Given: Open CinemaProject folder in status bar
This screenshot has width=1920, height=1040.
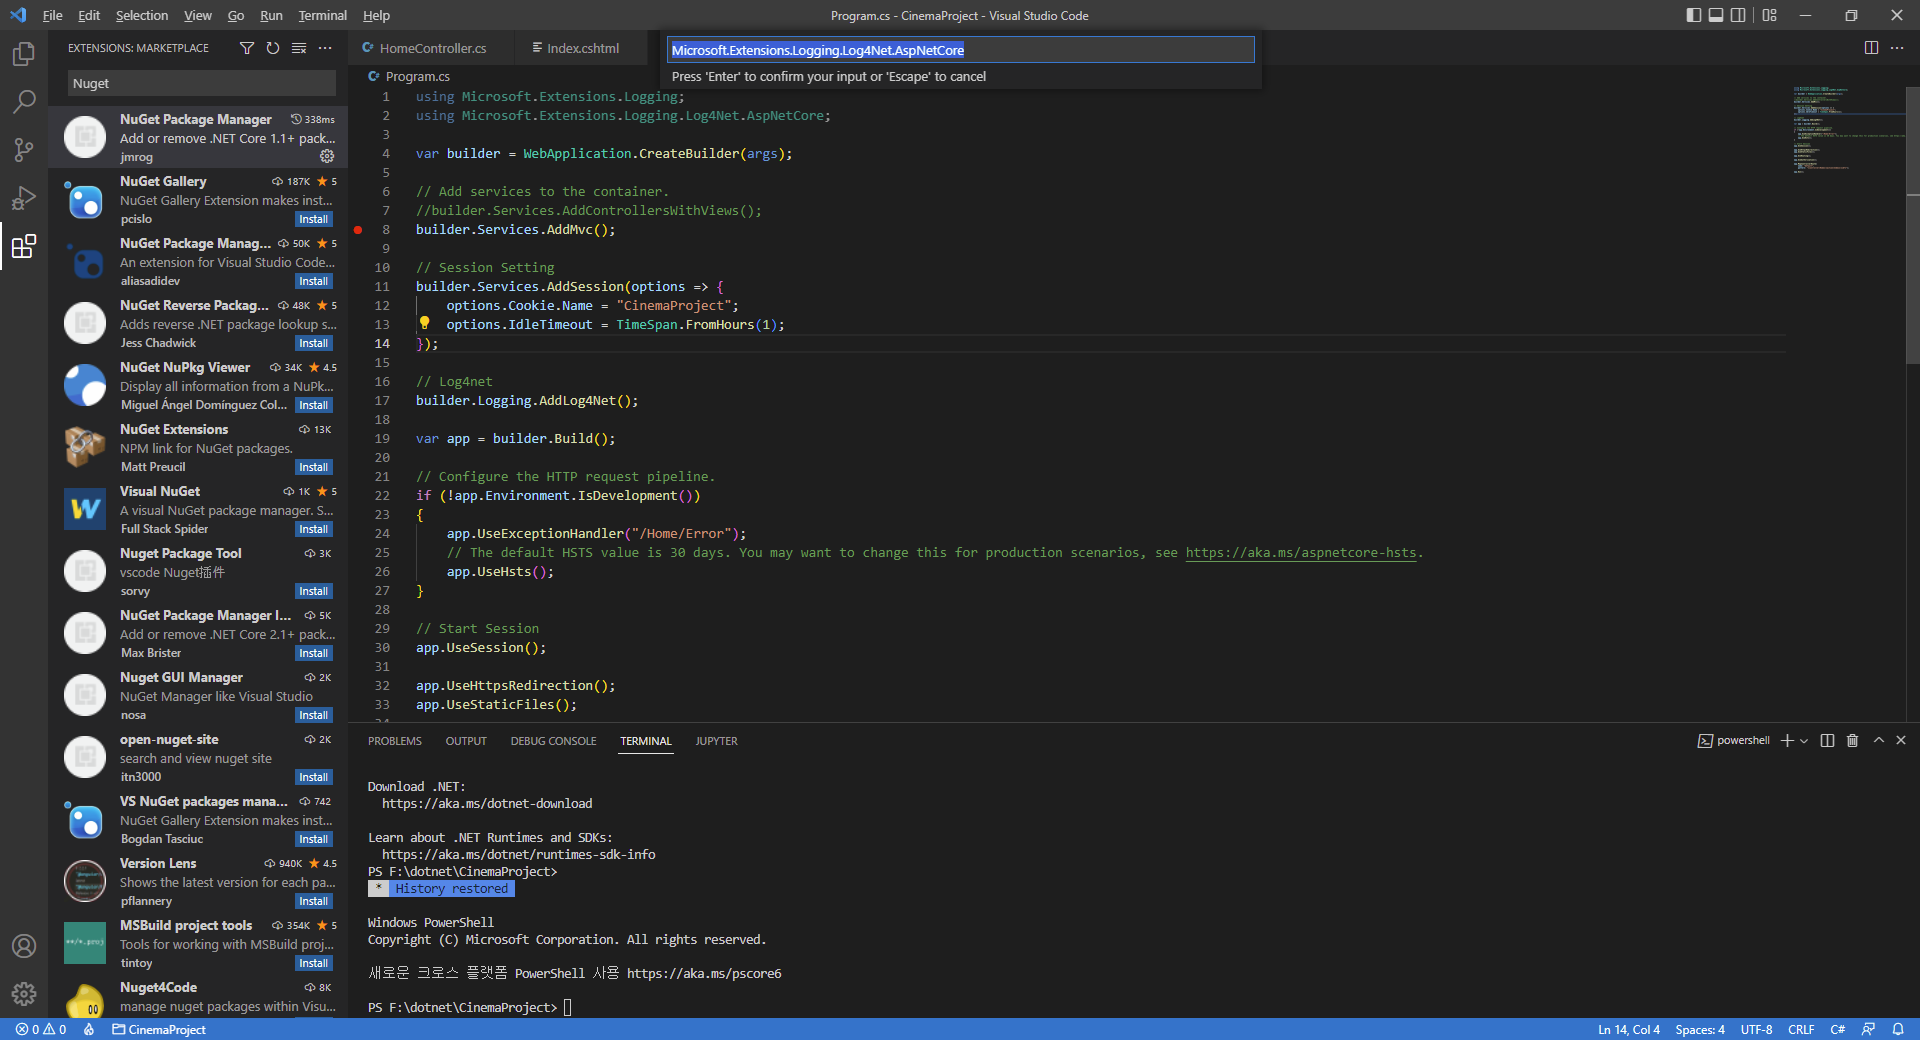Looking at the screenshot, I should [158, 1029].
